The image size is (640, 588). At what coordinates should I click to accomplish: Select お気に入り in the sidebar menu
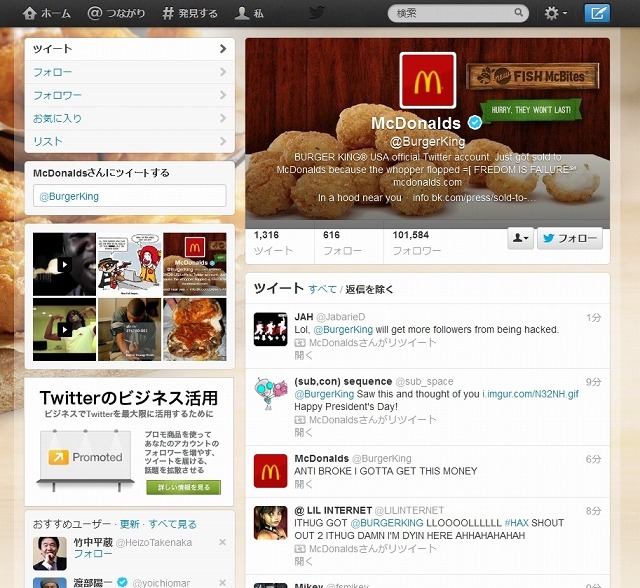tap(130, 119)
